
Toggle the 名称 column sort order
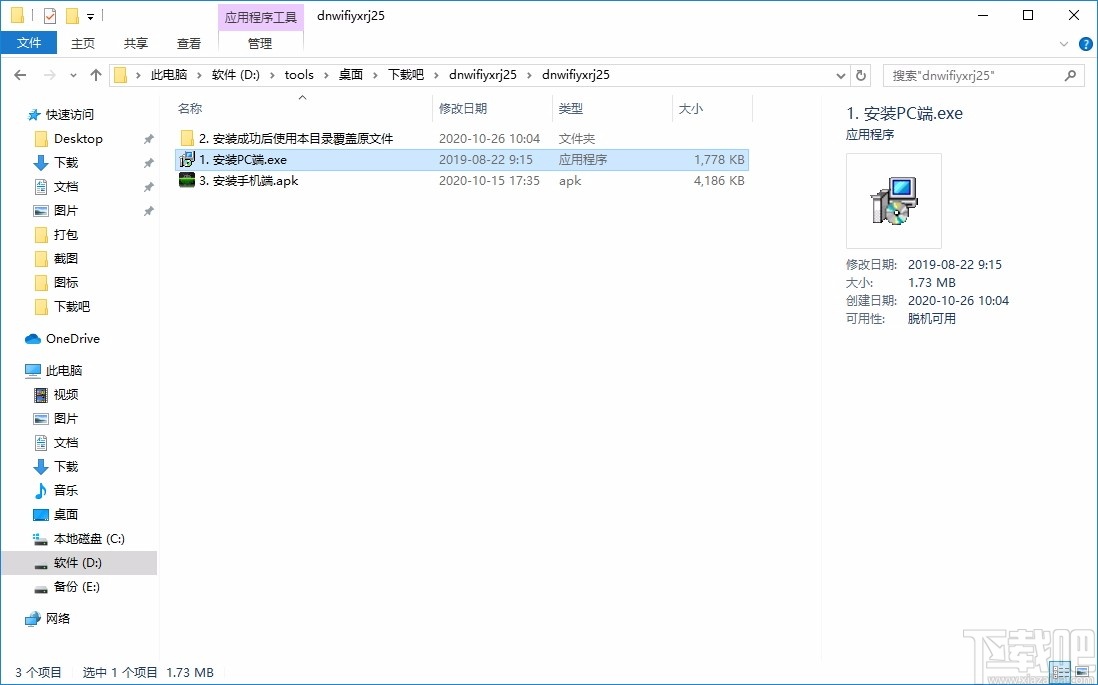tap(190, 108)
